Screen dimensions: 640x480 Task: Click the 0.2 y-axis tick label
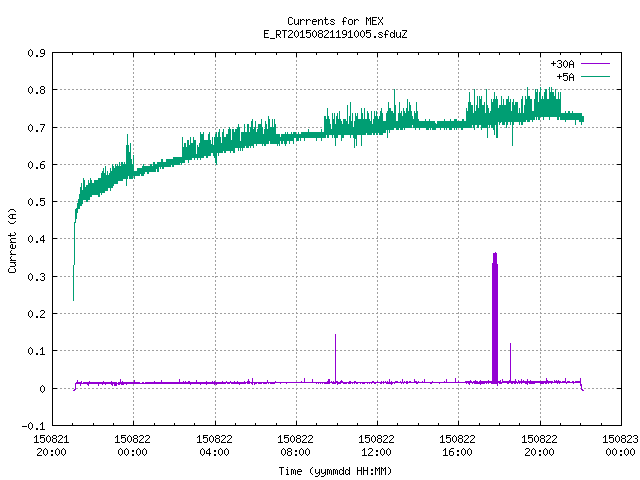[36, 314]
